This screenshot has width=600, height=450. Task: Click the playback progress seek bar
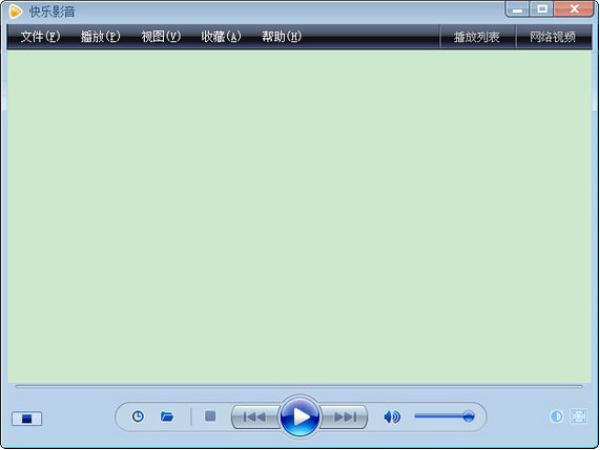click(x=299, y=386)
